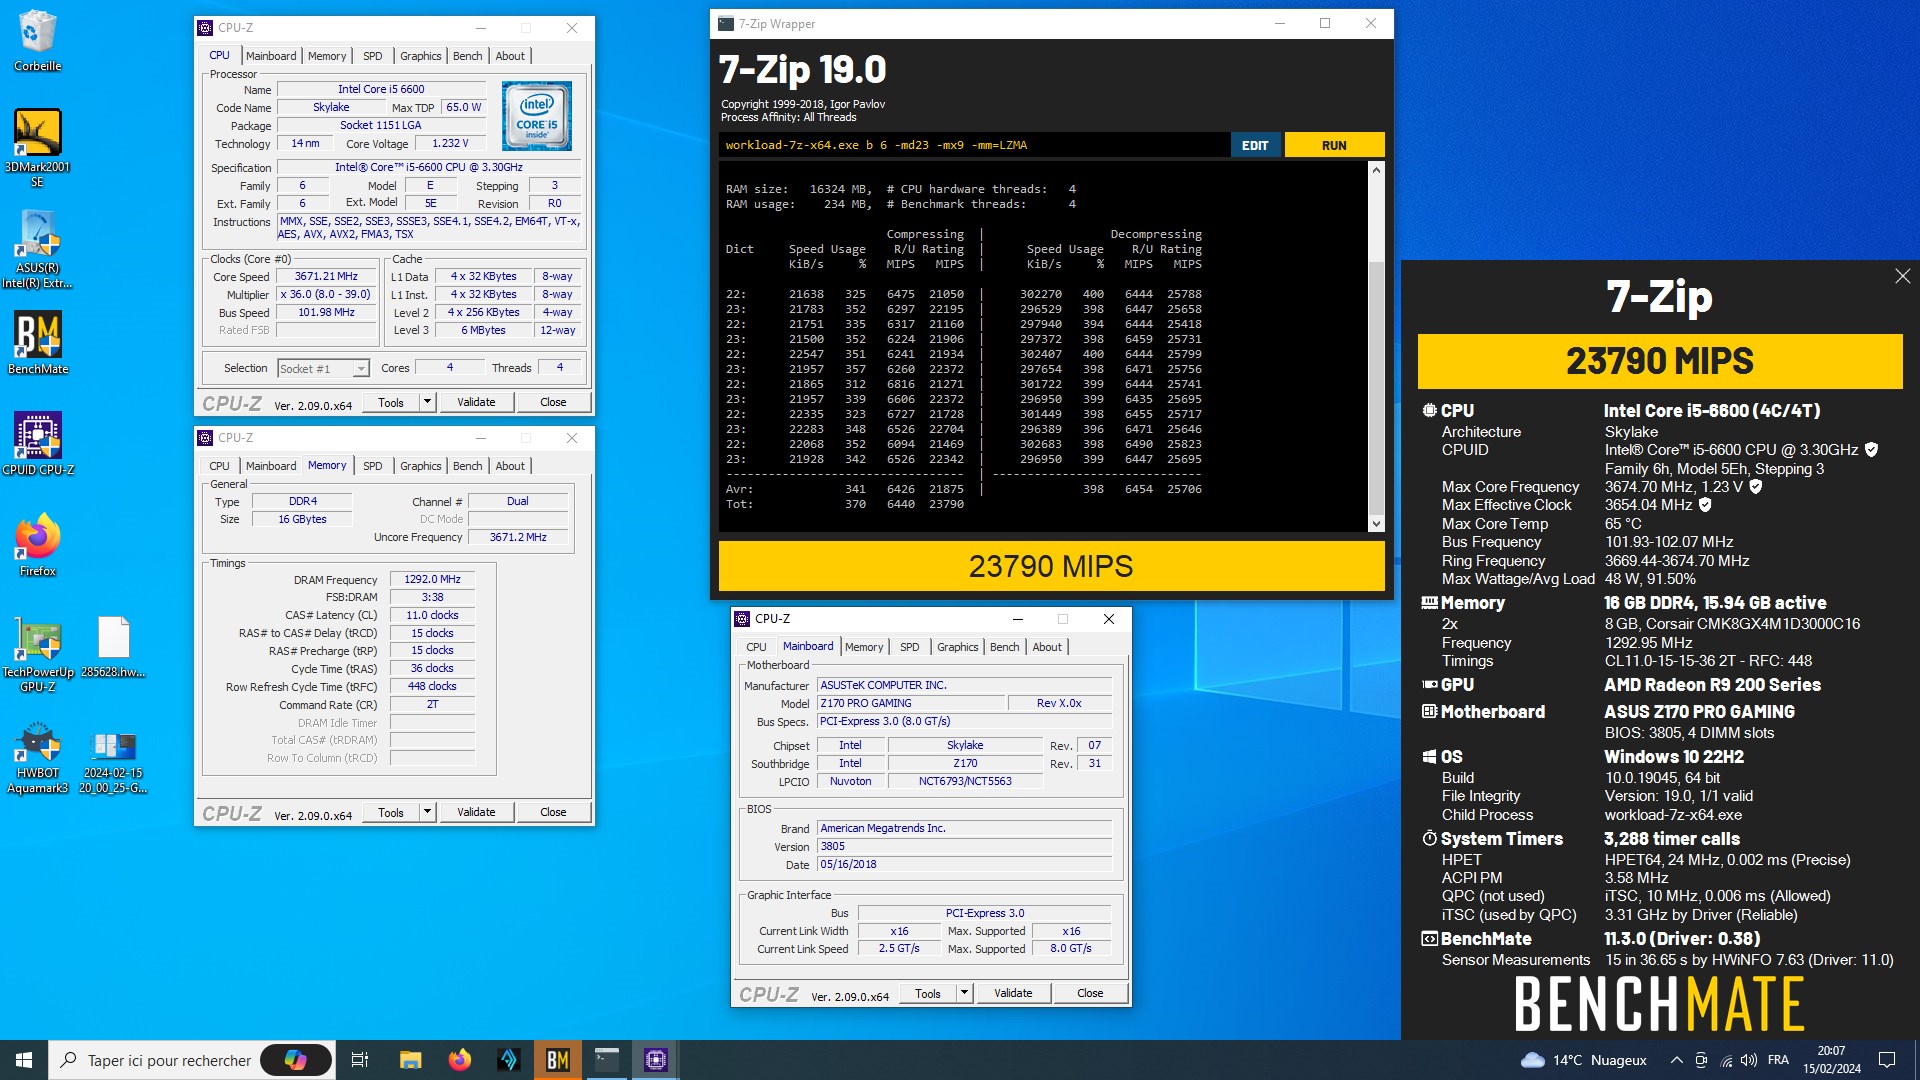Open Tools dropdown arrow in CPU-Z Mainboard window
Image resolution: width=1920 pixels, height=1080 pixels.
(x=964, y=993)
